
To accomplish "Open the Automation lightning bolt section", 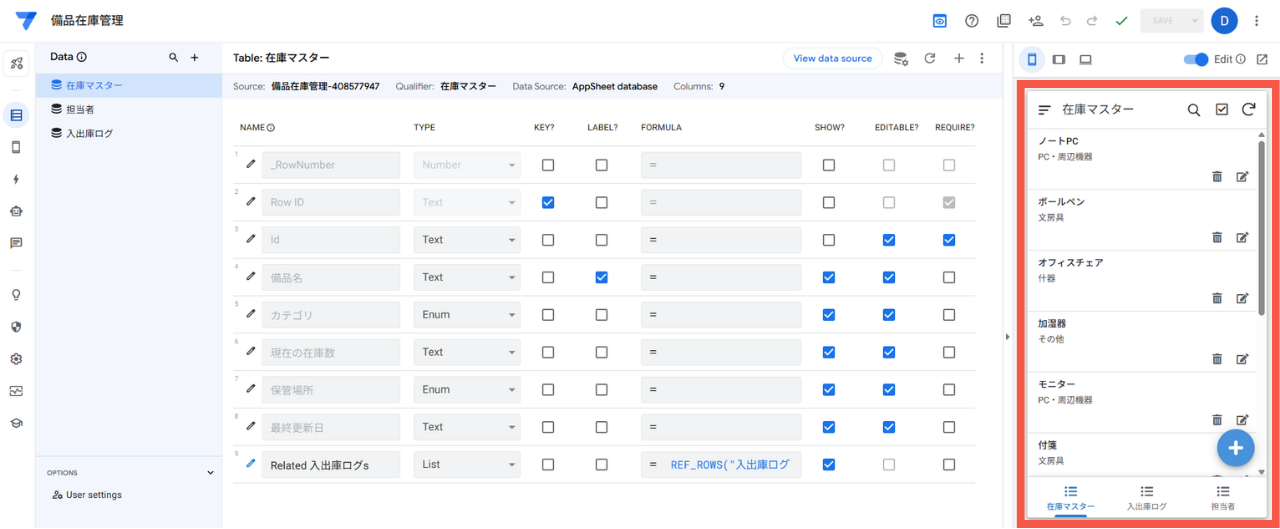I will tap(16, 179).
